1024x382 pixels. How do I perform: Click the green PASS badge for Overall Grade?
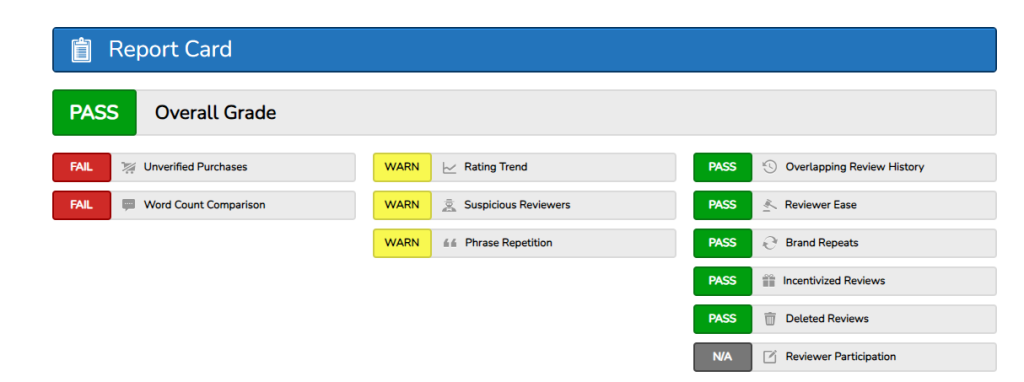(x=95, y=112)
